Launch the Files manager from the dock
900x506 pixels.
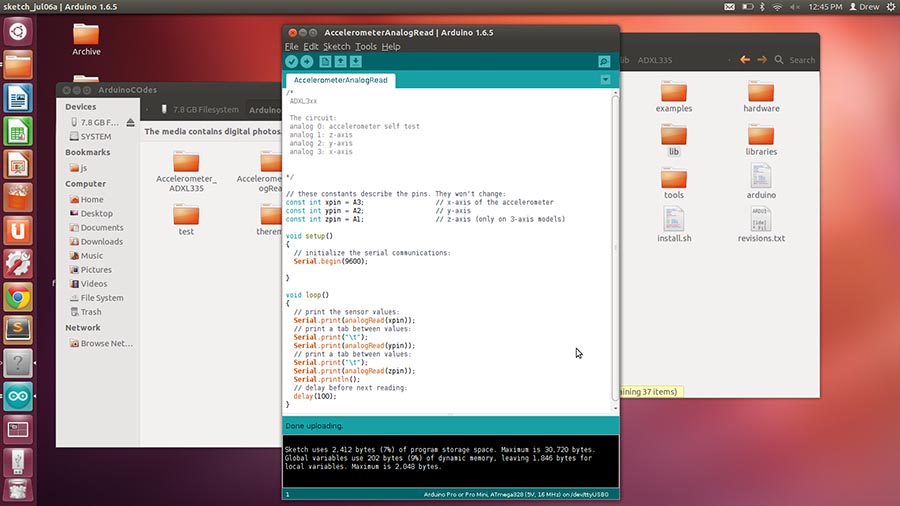[18, 64]
